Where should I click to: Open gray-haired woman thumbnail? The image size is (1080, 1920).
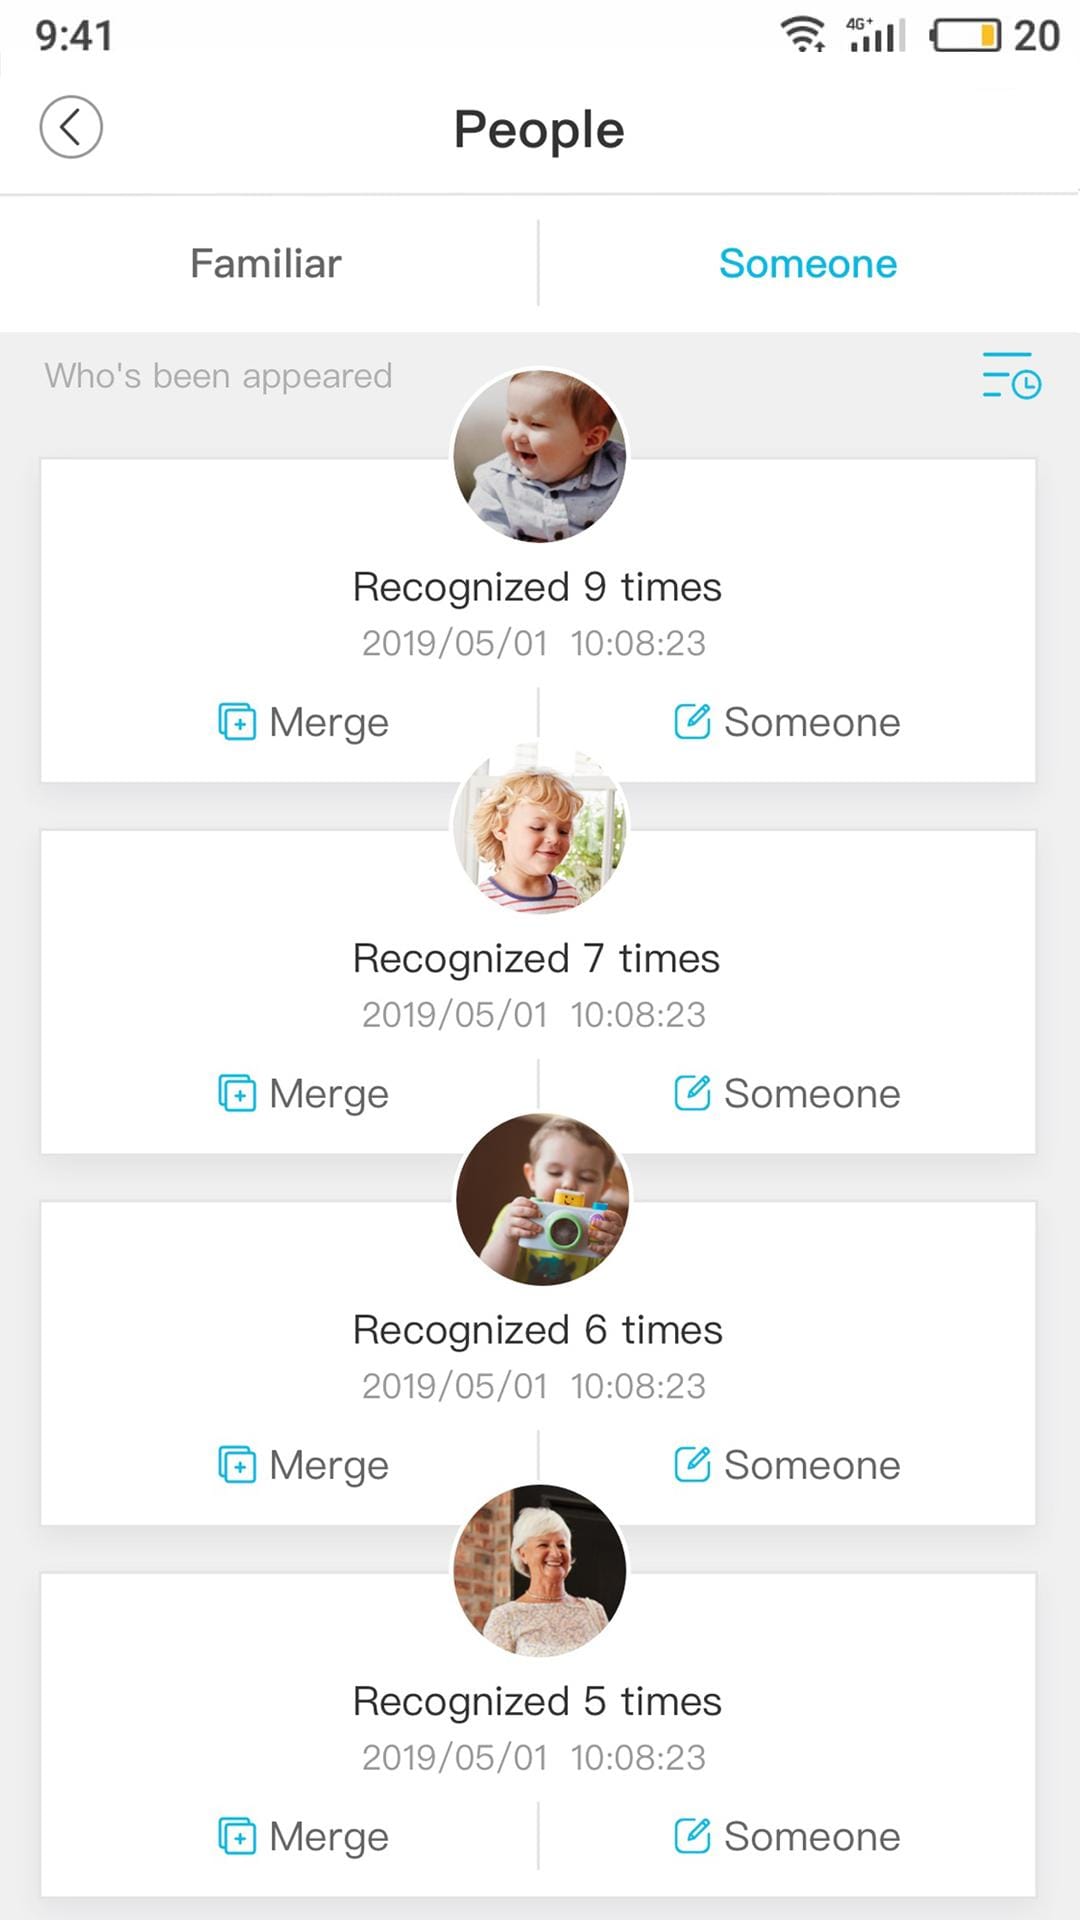point(540,1570)
